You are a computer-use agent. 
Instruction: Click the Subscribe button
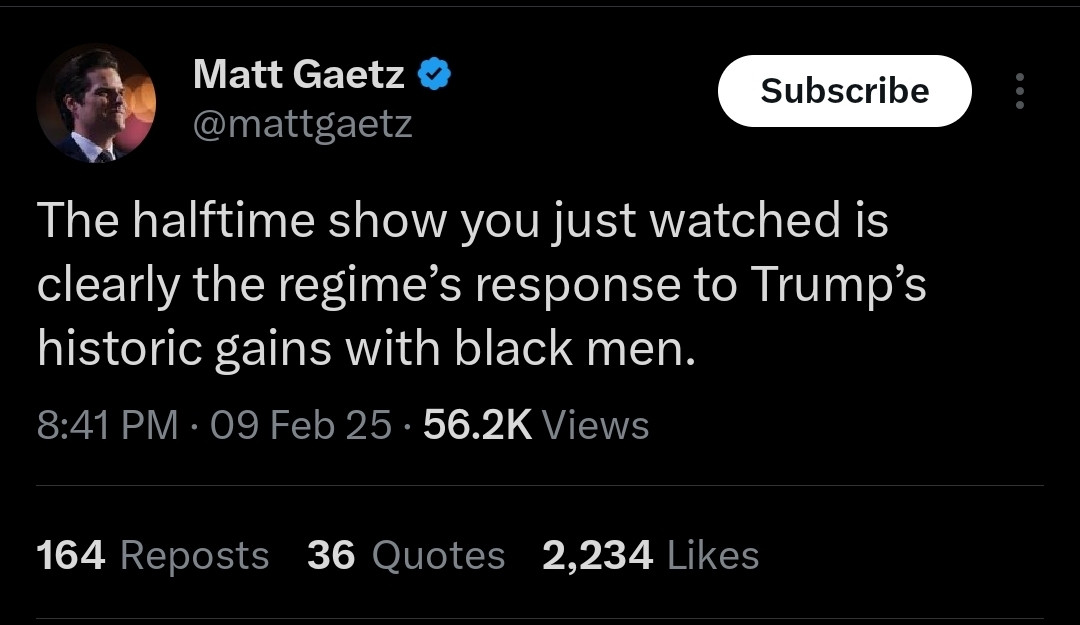click(x=844, y=91)
